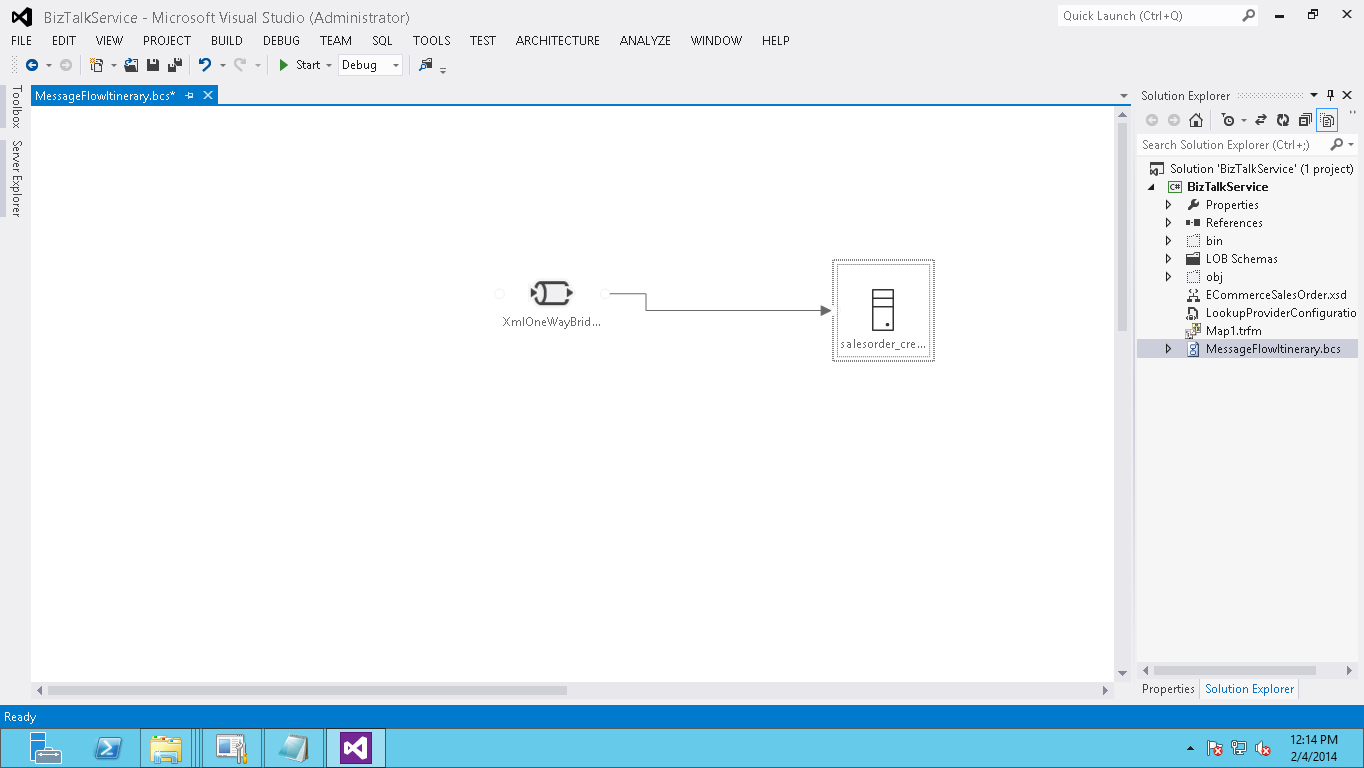
Task: Open the active files dropdown beside the document tabs
Action: click(x=1125, y=96)
